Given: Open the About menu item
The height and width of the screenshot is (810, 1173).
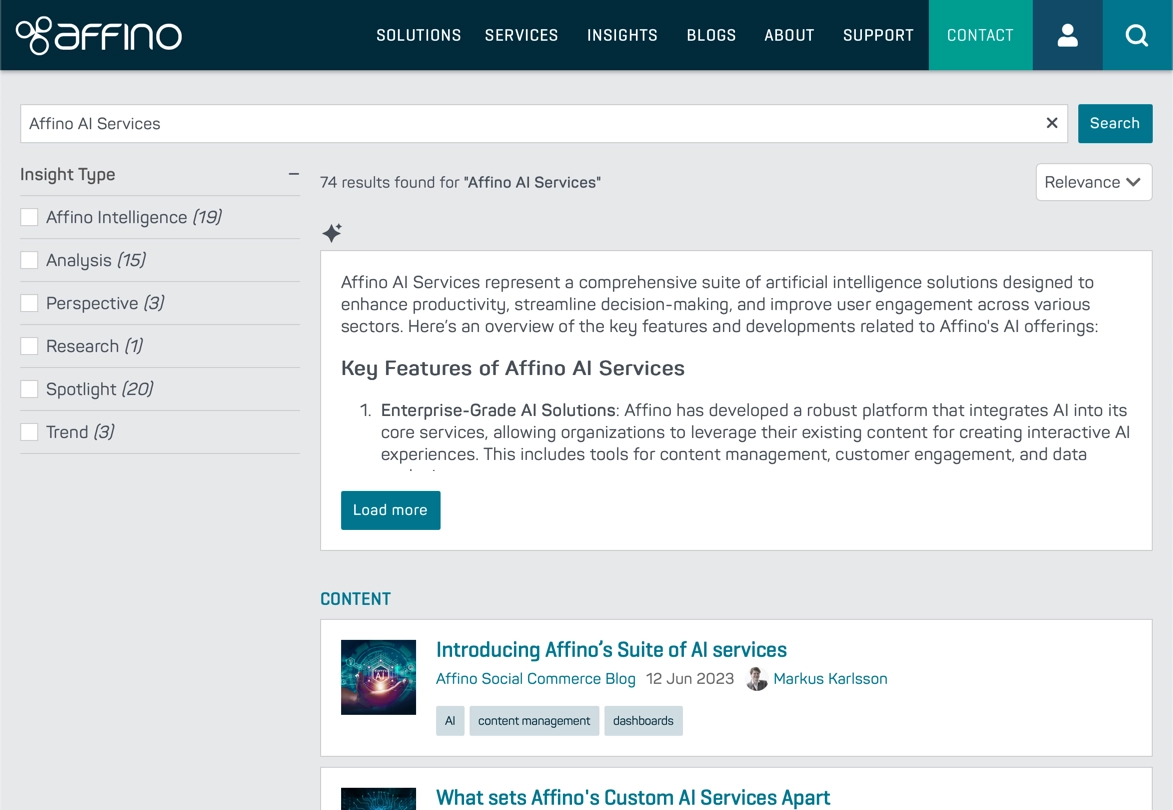Looking at the screenshot, I should 788,35.
